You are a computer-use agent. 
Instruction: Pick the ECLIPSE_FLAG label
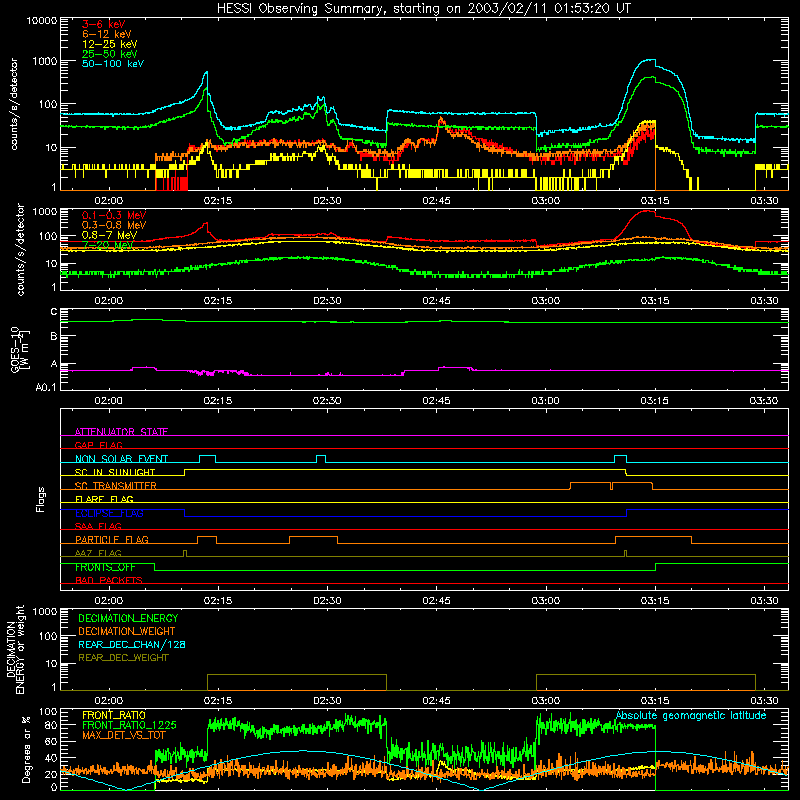109,513
